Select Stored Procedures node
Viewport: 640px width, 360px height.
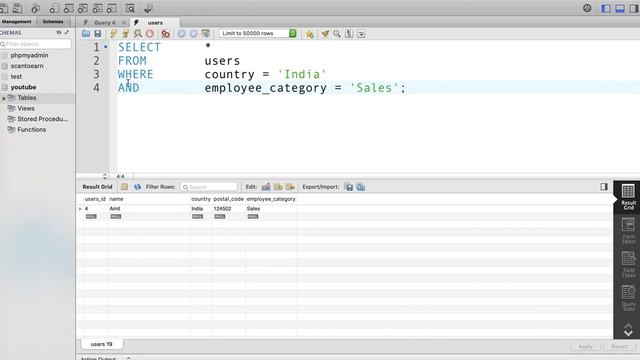(42, 119)
